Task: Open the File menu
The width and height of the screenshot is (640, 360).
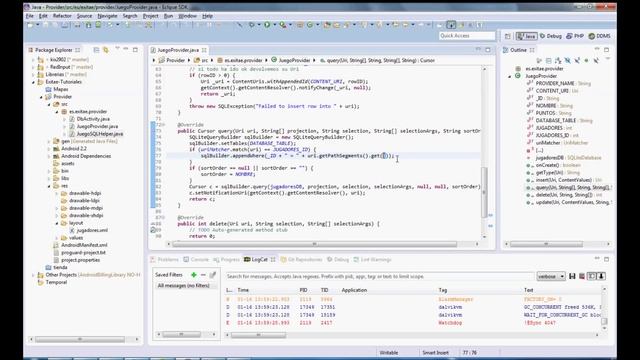Action: tap(29, 16)
